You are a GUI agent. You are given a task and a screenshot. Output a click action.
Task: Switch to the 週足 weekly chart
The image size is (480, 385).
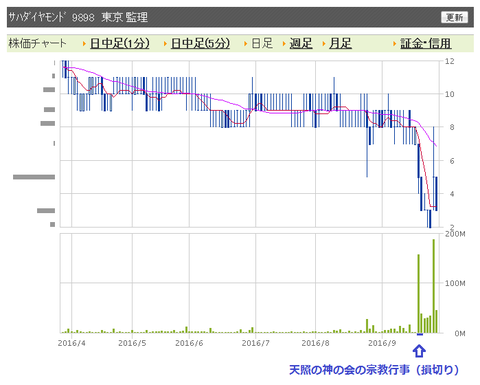coord(301,43)
